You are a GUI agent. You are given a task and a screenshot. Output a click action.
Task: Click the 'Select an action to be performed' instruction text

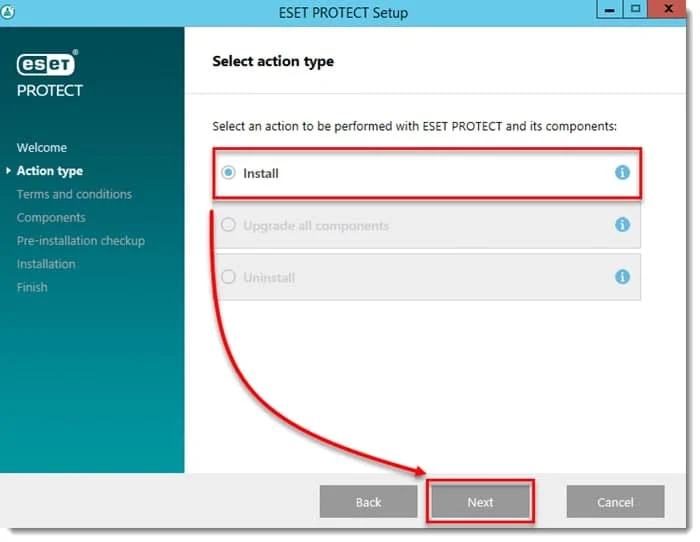(x=414, y=126)
